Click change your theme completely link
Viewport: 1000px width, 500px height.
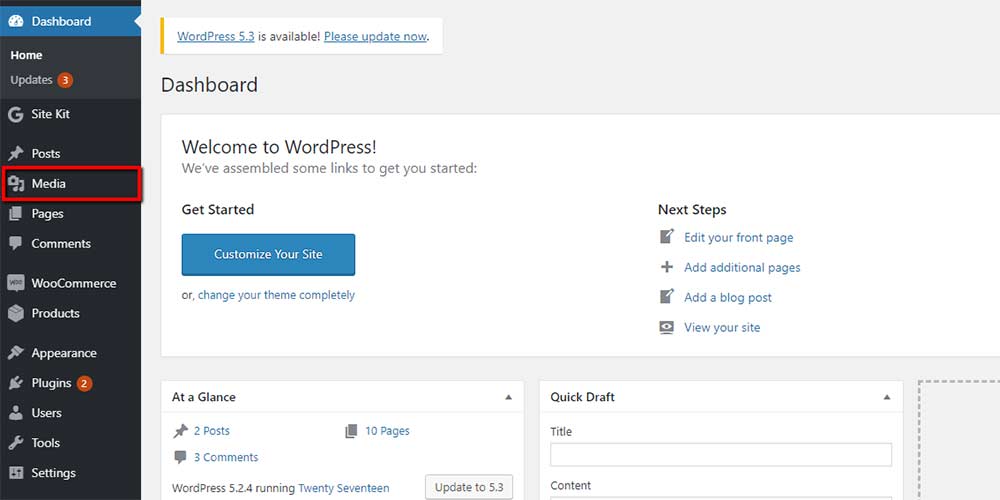[x=276, y=295]
